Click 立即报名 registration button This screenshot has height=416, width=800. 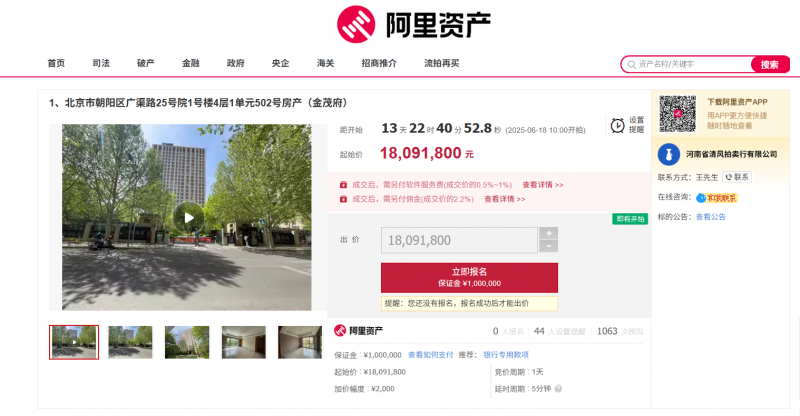pyautogui.click(x=469, y=277)
